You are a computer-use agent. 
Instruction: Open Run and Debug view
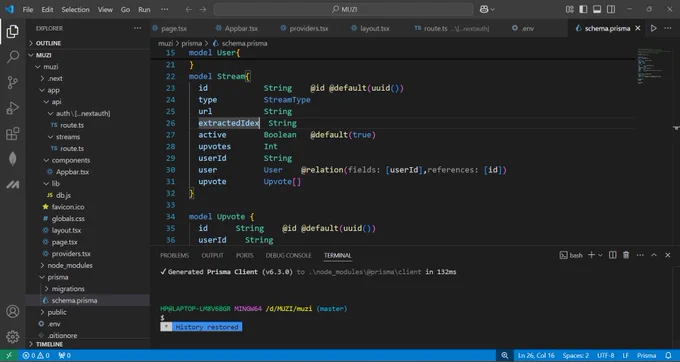click(x=13, y=108)
